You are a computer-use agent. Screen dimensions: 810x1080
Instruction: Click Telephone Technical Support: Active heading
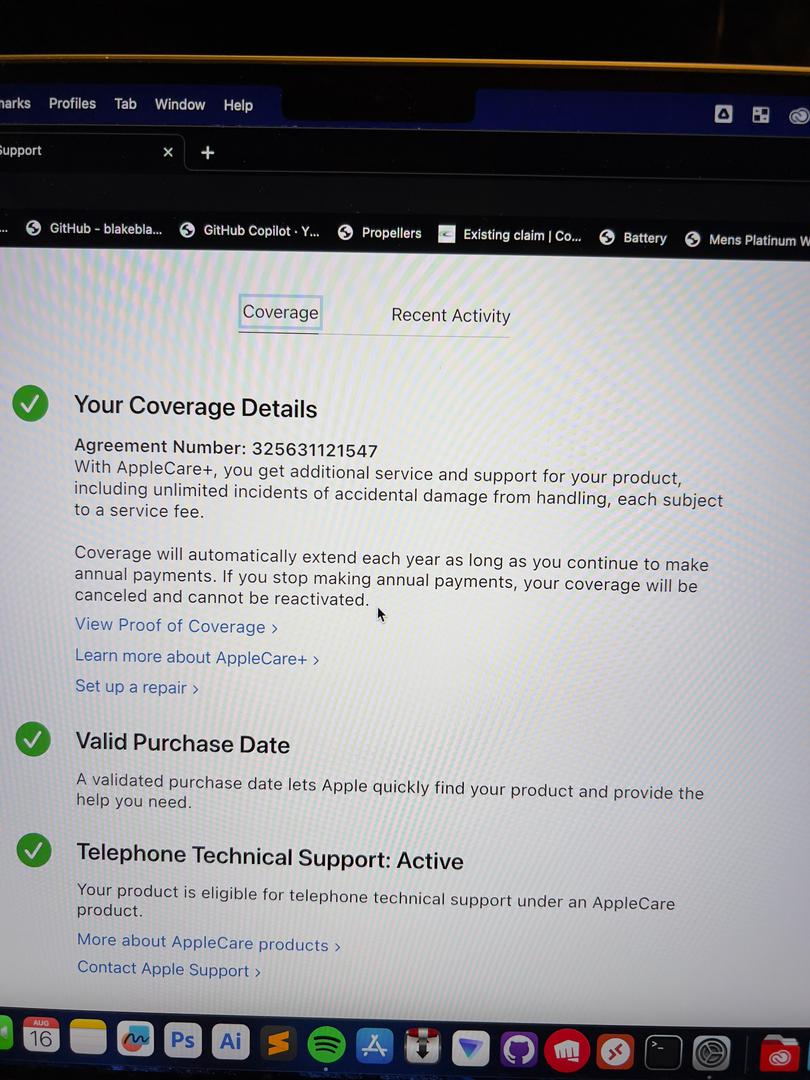pyautogui.click(x=270, y=857)
